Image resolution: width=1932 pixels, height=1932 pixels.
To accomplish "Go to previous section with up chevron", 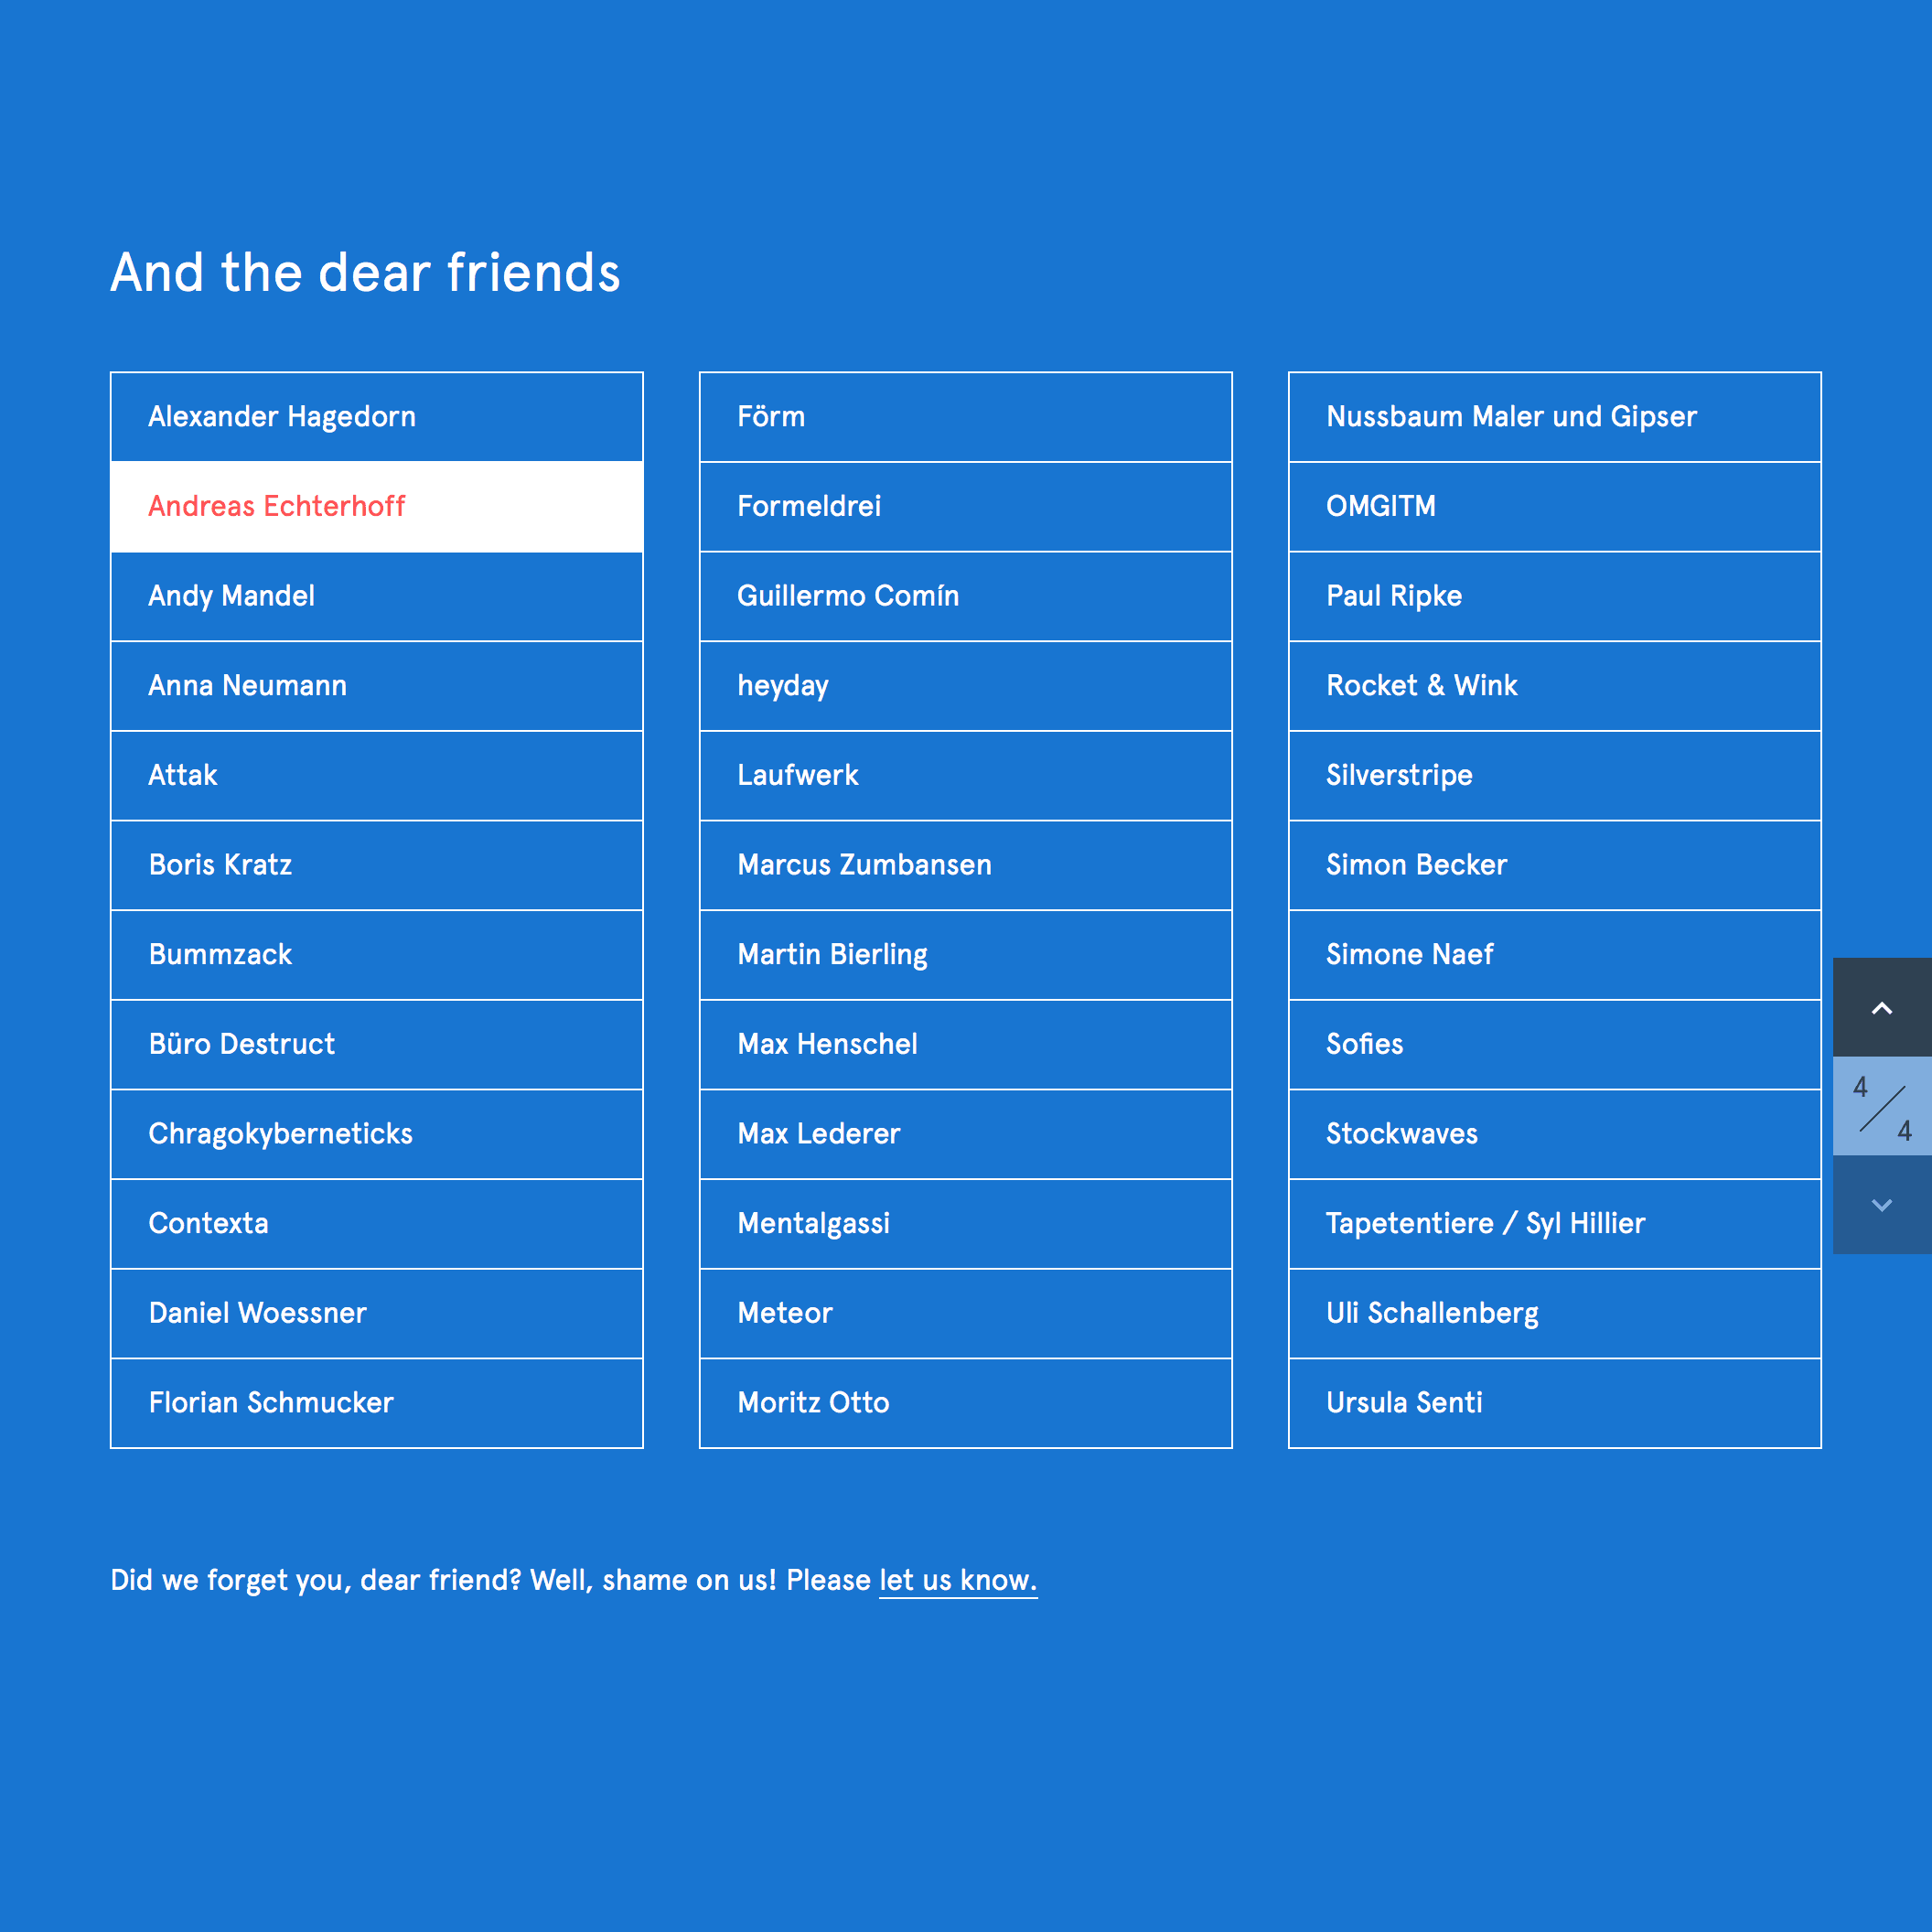I will (x=1882, y=1007).
